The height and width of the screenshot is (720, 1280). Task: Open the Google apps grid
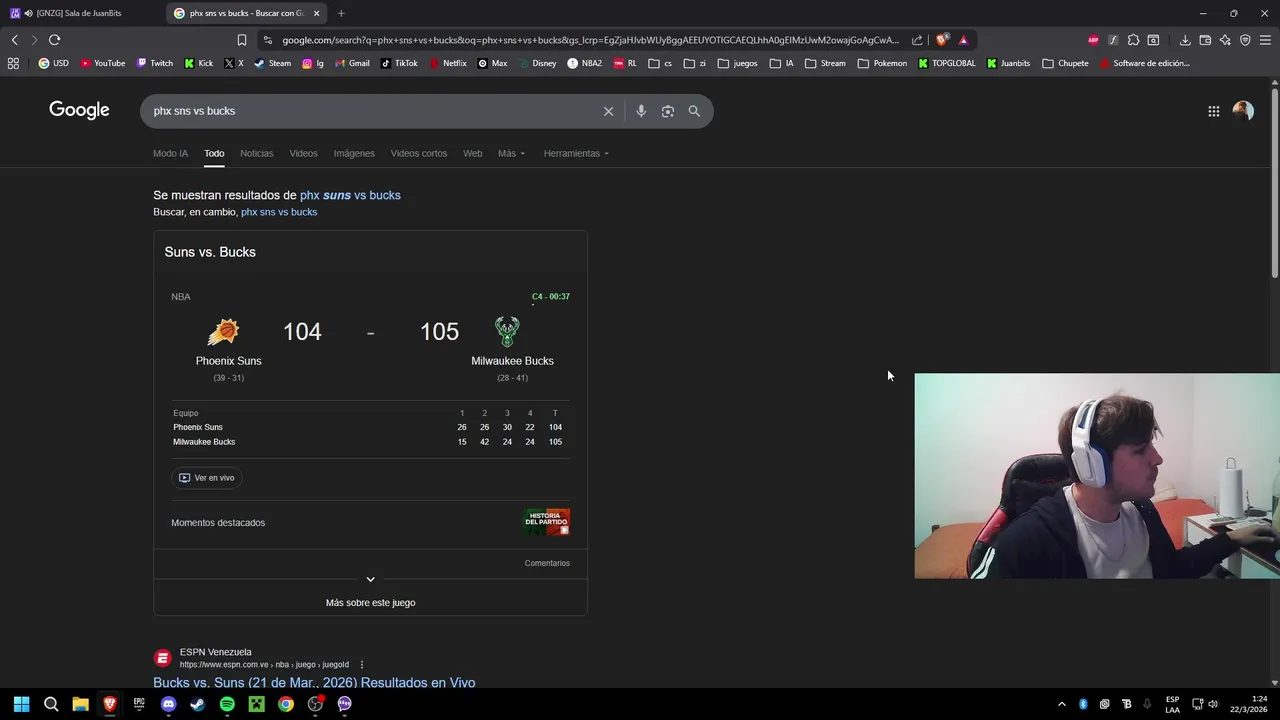1213,111
